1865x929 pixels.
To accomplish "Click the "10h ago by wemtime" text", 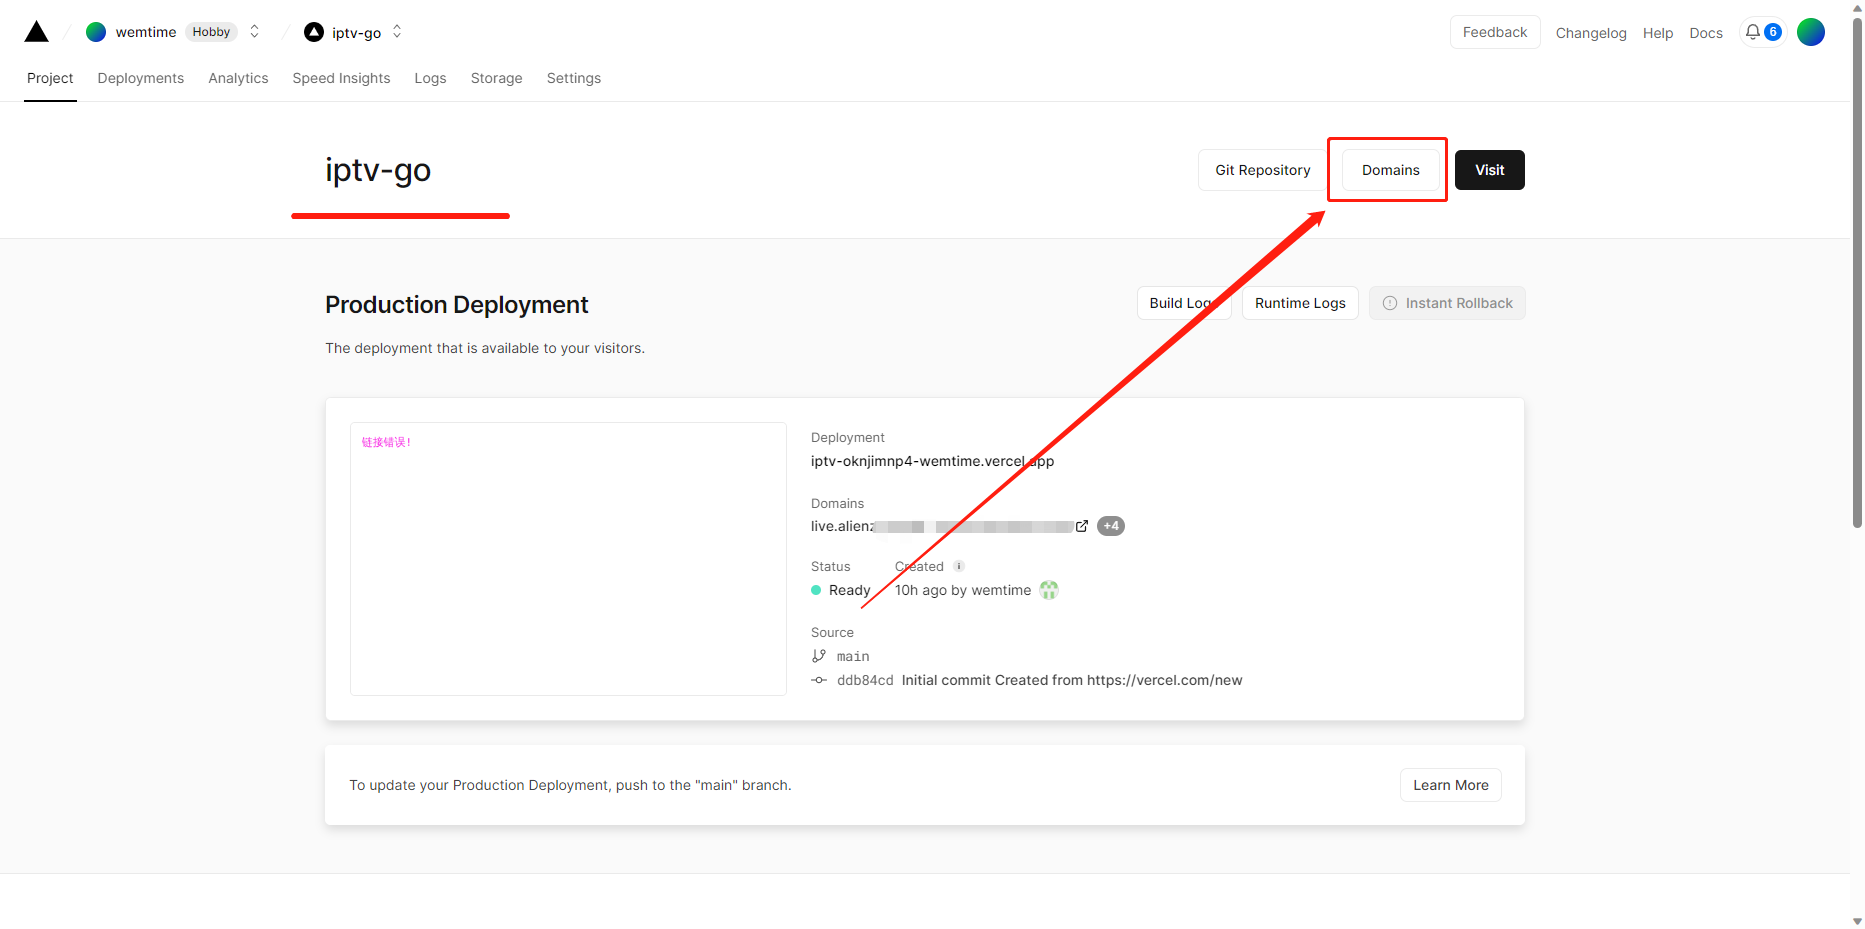I will click(x=963, y=590).
